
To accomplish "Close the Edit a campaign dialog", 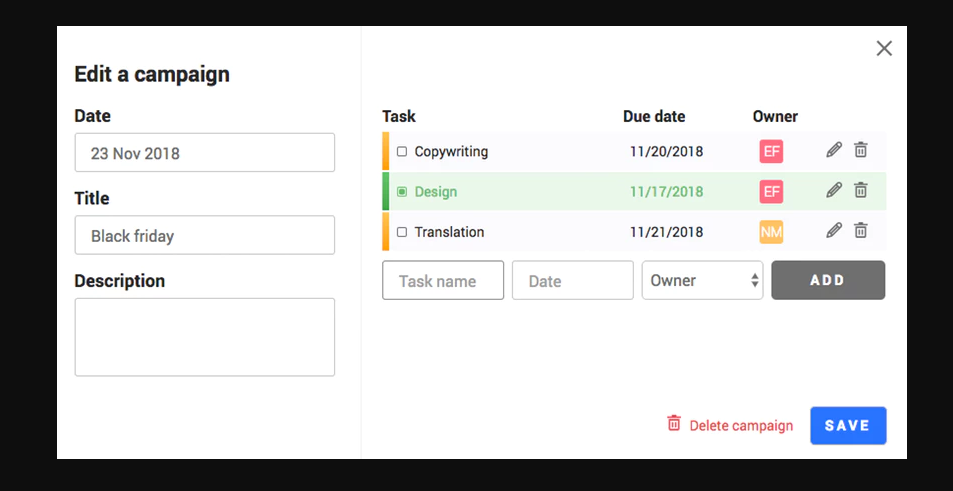I will coord(884,49).
